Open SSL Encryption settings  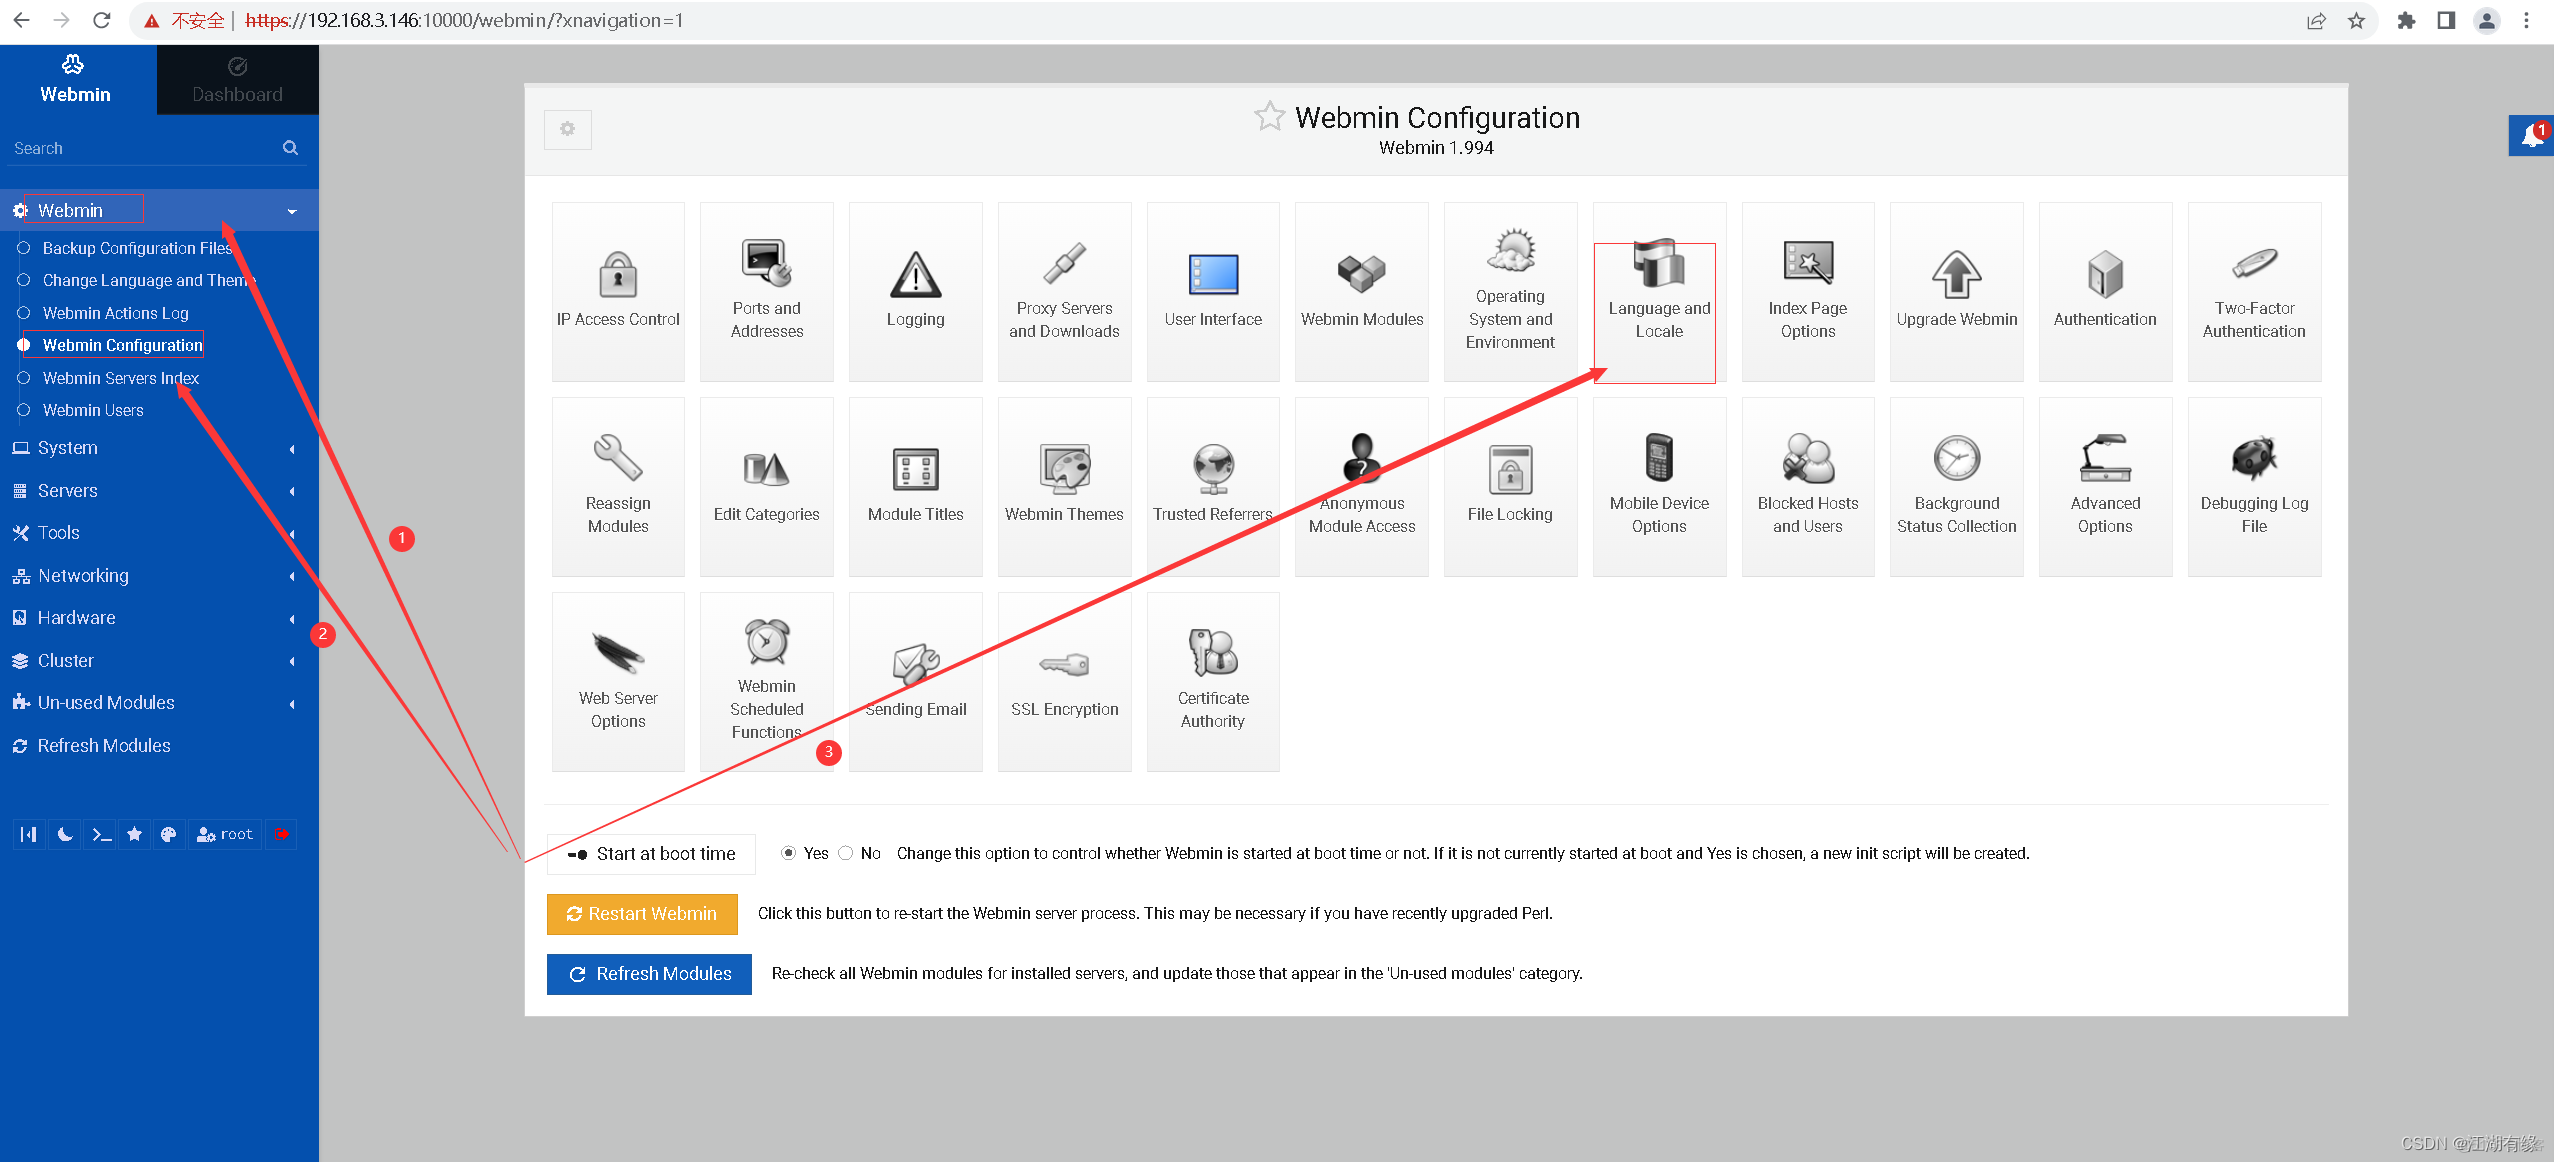[x=1064, y=681]
